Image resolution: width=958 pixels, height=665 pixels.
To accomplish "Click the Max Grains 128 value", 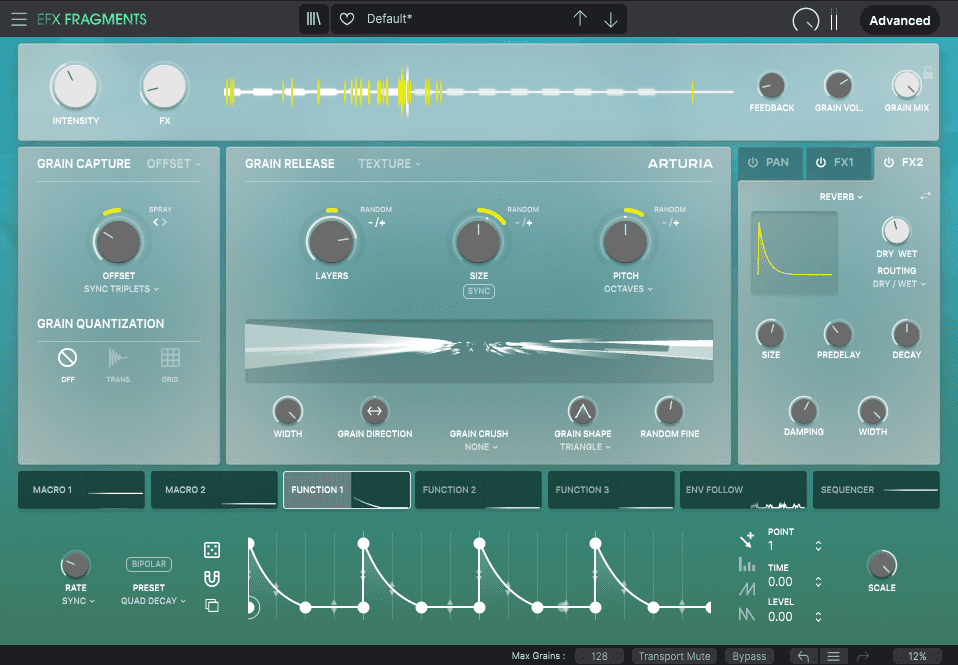I will [599, 656].
